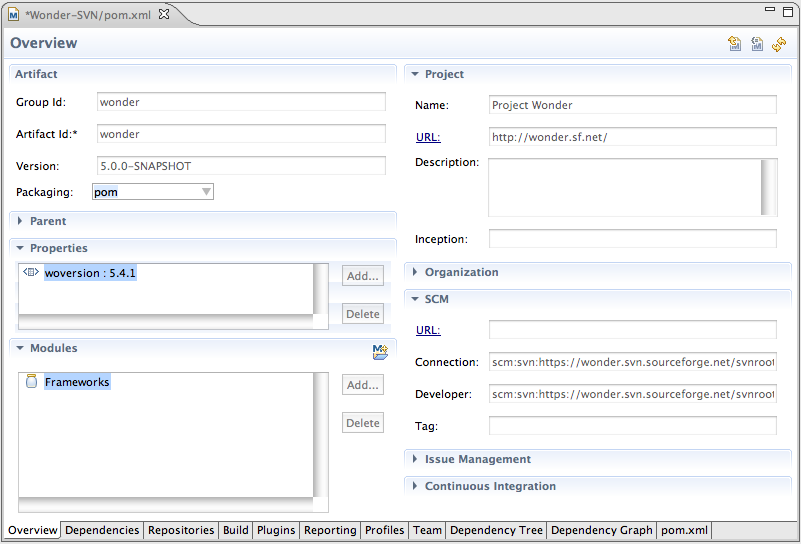Screen dimensions: 801x544
Task: Click the SCM Tag field
Action: point(632,425)
